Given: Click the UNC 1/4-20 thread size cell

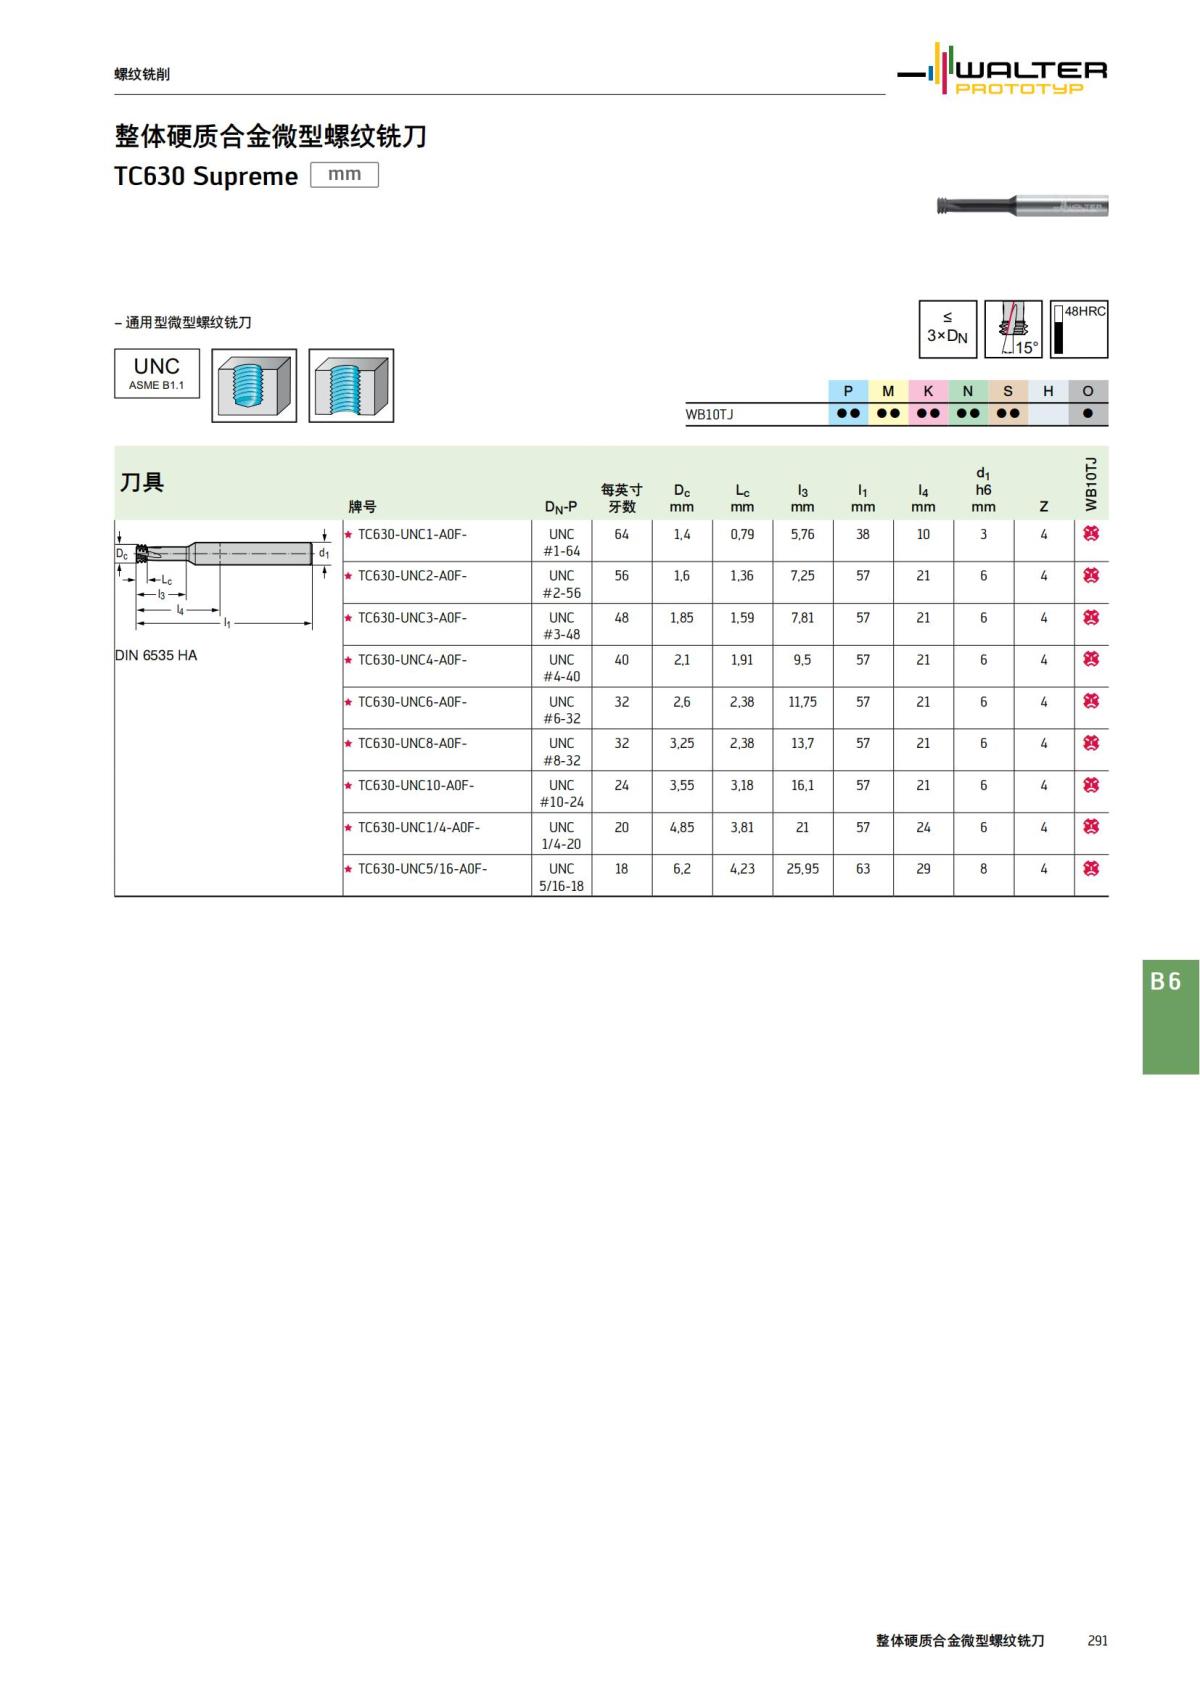Looking at the screenshot, I should pyautogui.click(x=561, y=835).
